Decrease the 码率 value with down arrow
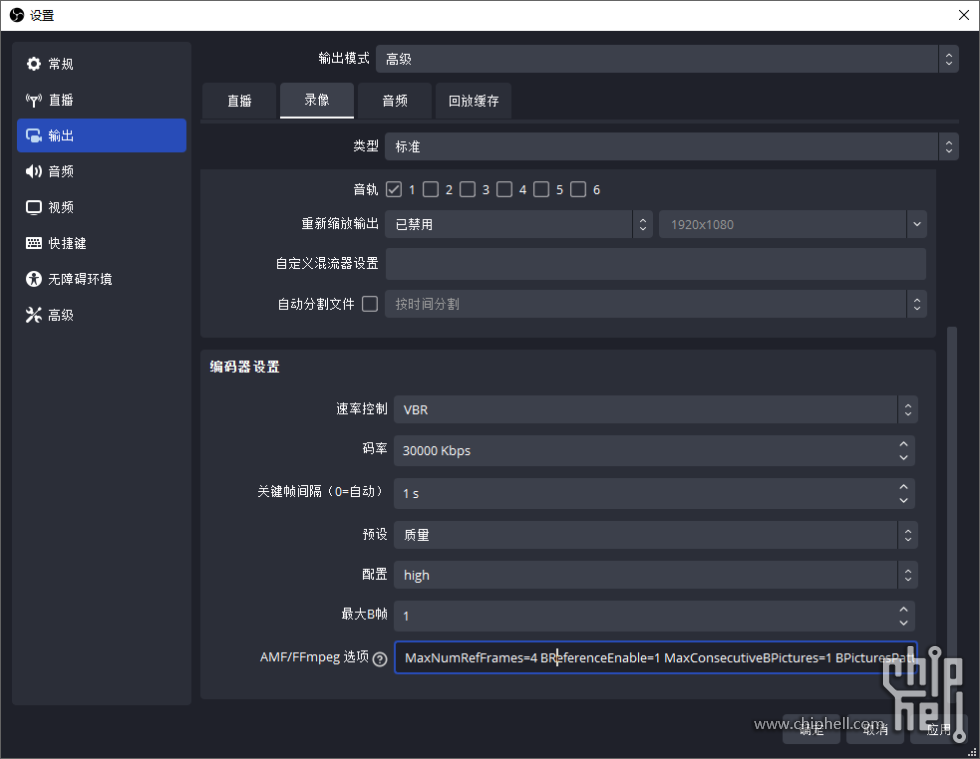This screenshot has height=759, width=980. pos(904,458)
